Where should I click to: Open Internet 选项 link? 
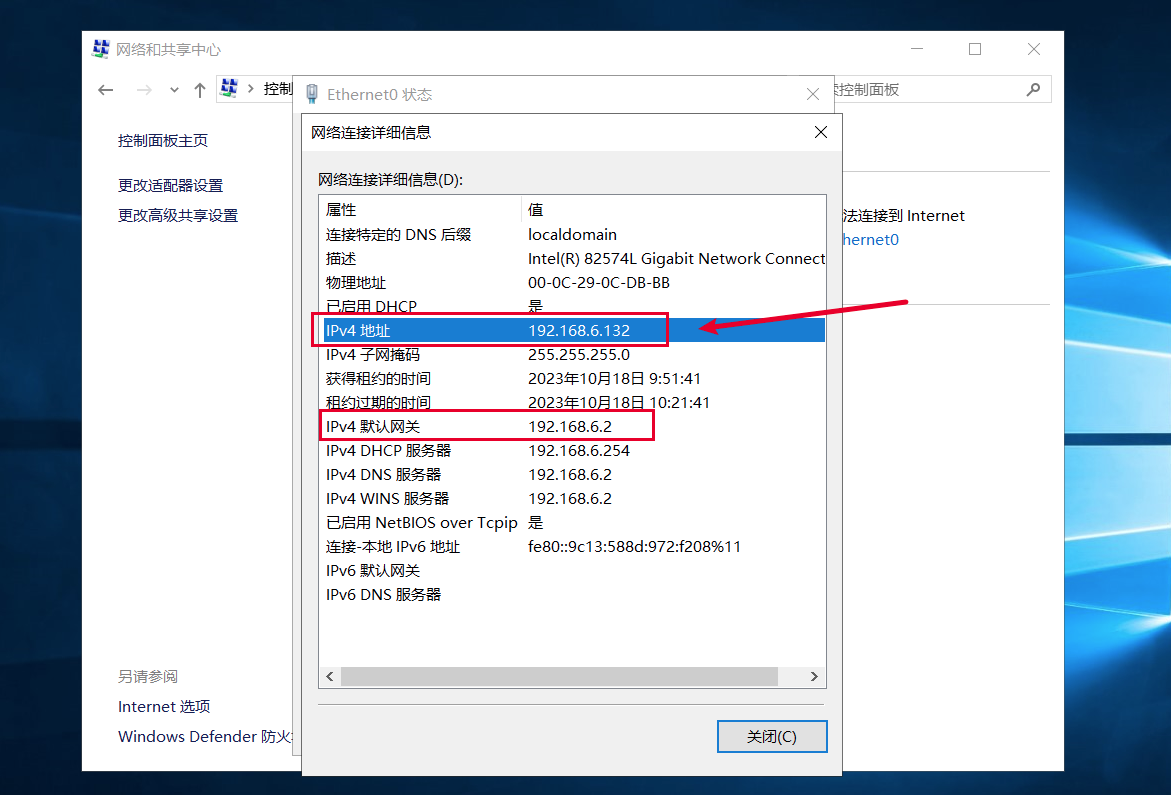[x=164, y=706]
